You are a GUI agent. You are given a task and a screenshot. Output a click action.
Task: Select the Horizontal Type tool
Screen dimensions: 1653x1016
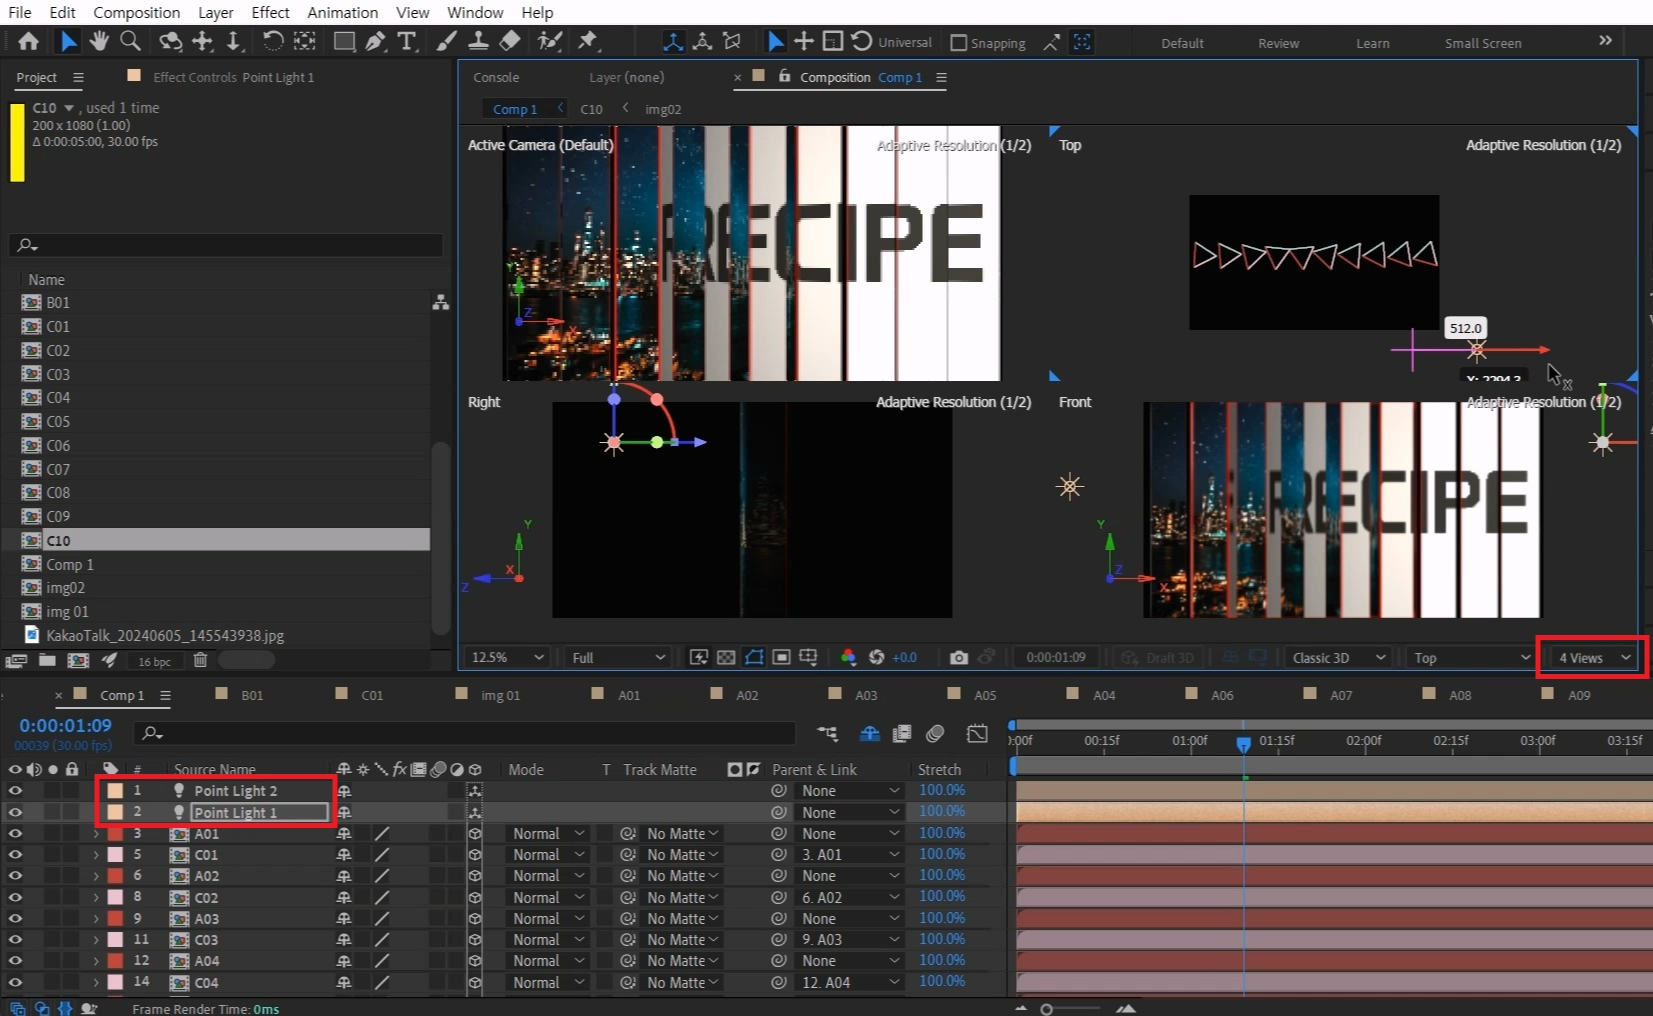tap(406, 41)
